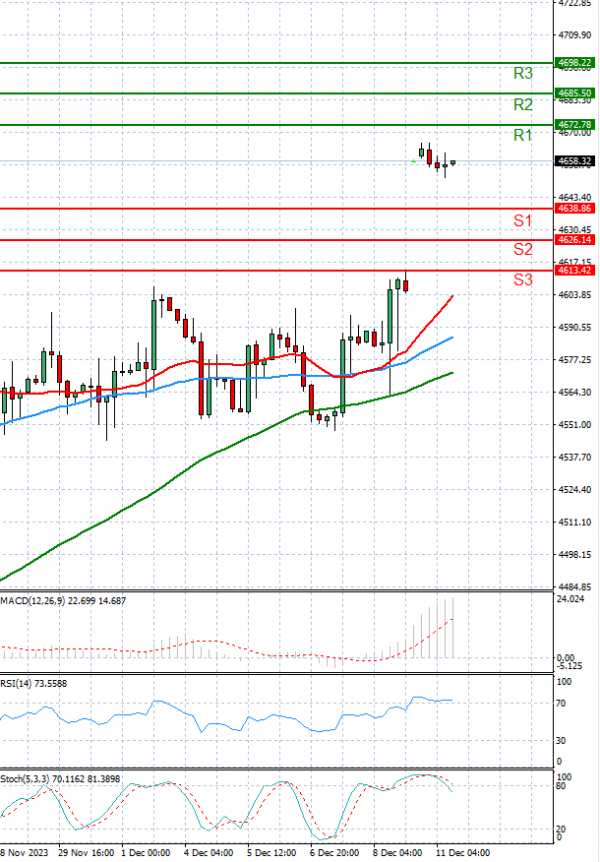
Task: Click the 1 Dec 00:00 time label
Action: 145,853
